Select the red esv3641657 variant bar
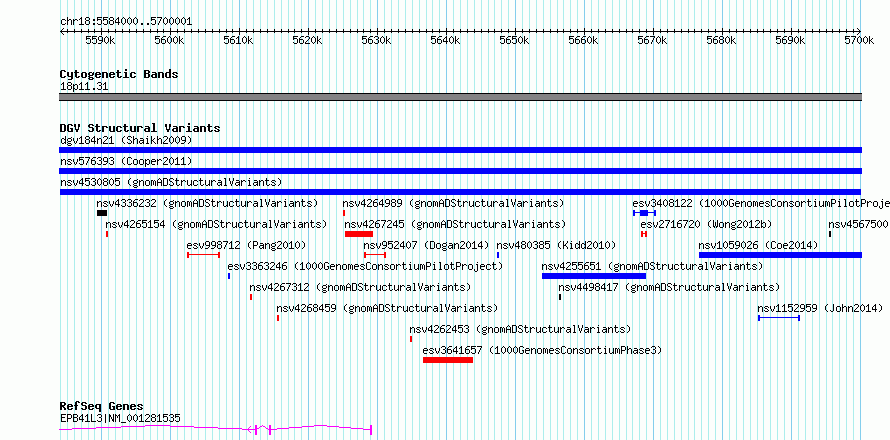890x440 pixels. (448, 360)
